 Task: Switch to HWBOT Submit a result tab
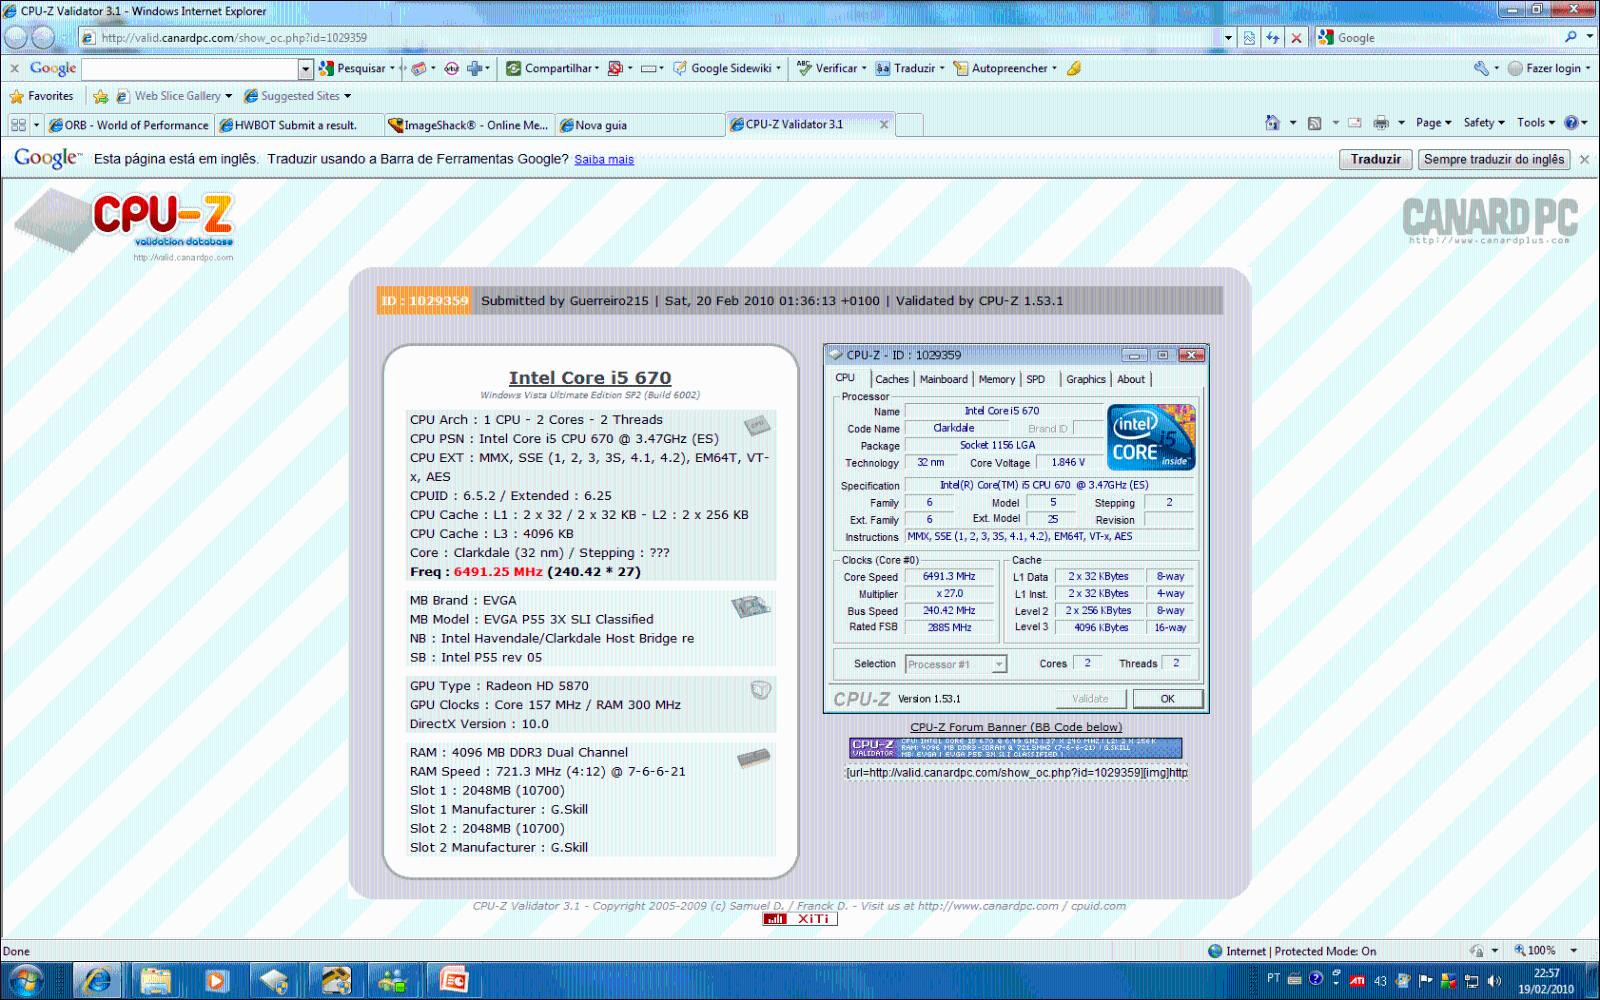tap(298, 125)
